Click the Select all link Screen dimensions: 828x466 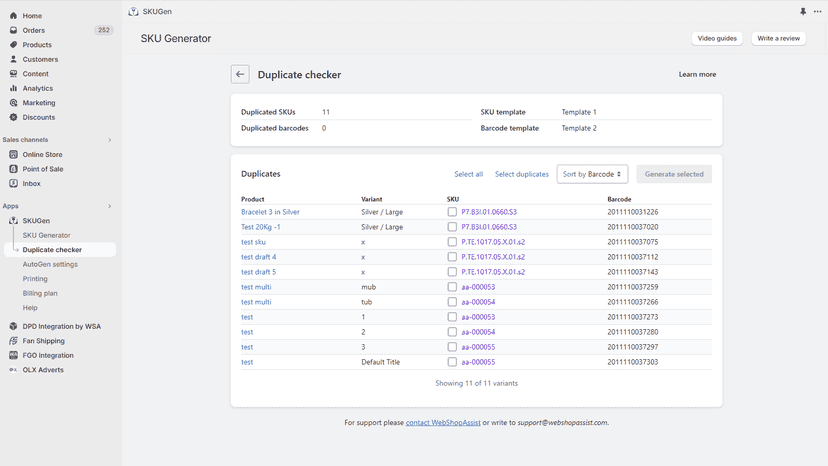468,174
